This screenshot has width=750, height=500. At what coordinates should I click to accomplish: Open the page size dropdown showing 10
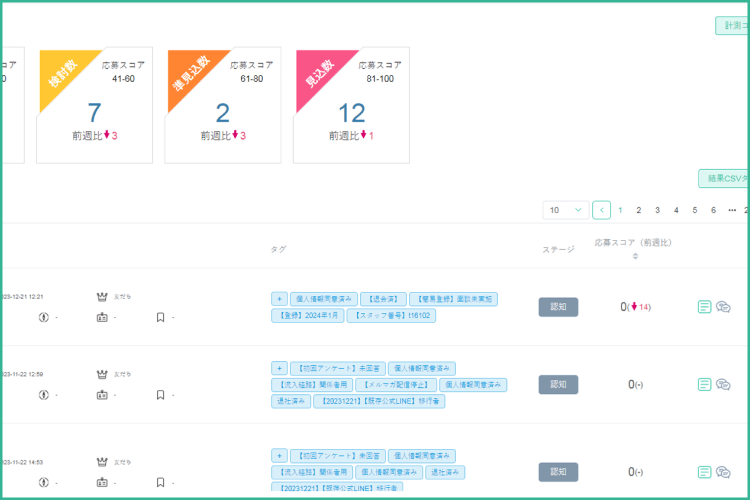click(565, 210)
